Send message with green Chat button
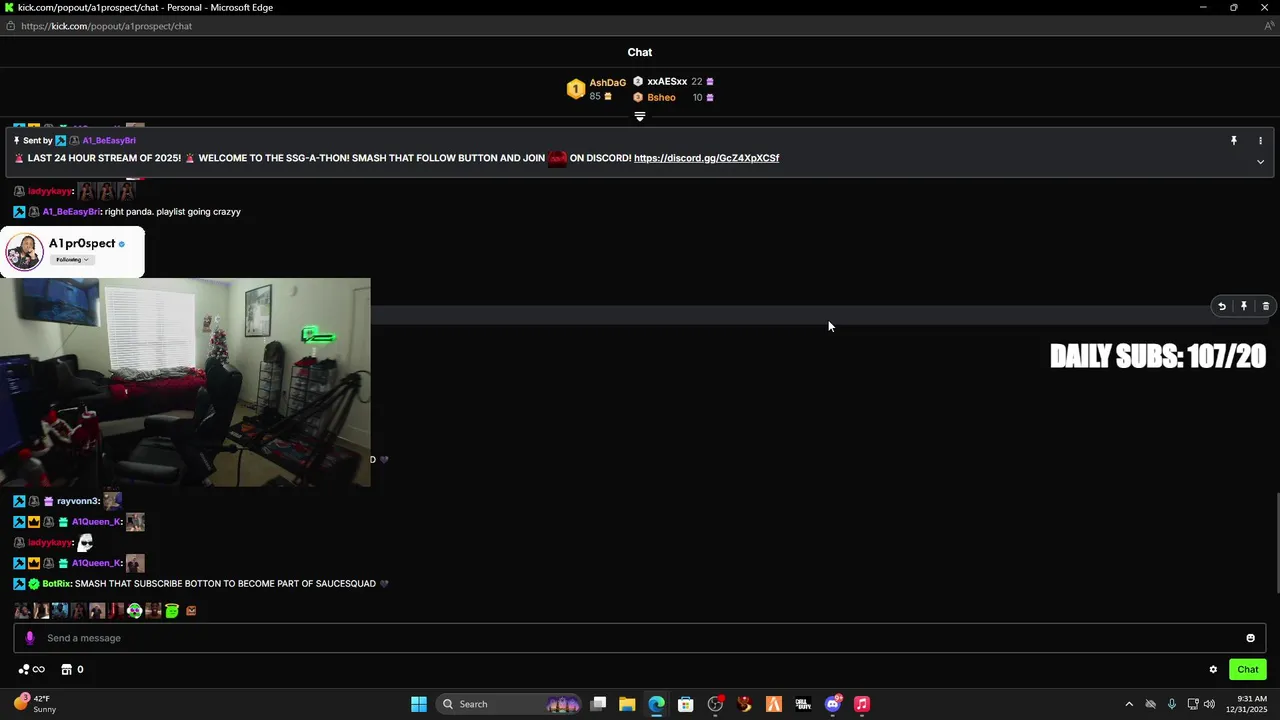1280x720 pixels. [x=1248, y=670]
